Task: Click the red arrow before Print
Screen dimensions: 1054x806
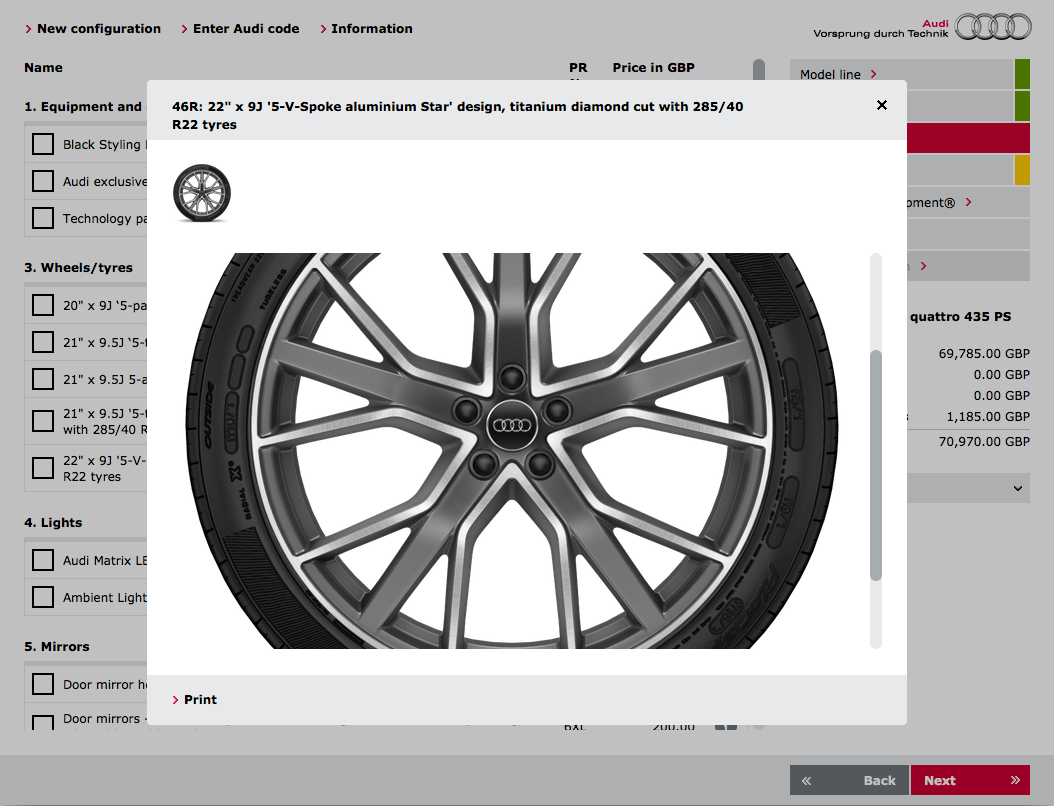Action: pos(176,700)
